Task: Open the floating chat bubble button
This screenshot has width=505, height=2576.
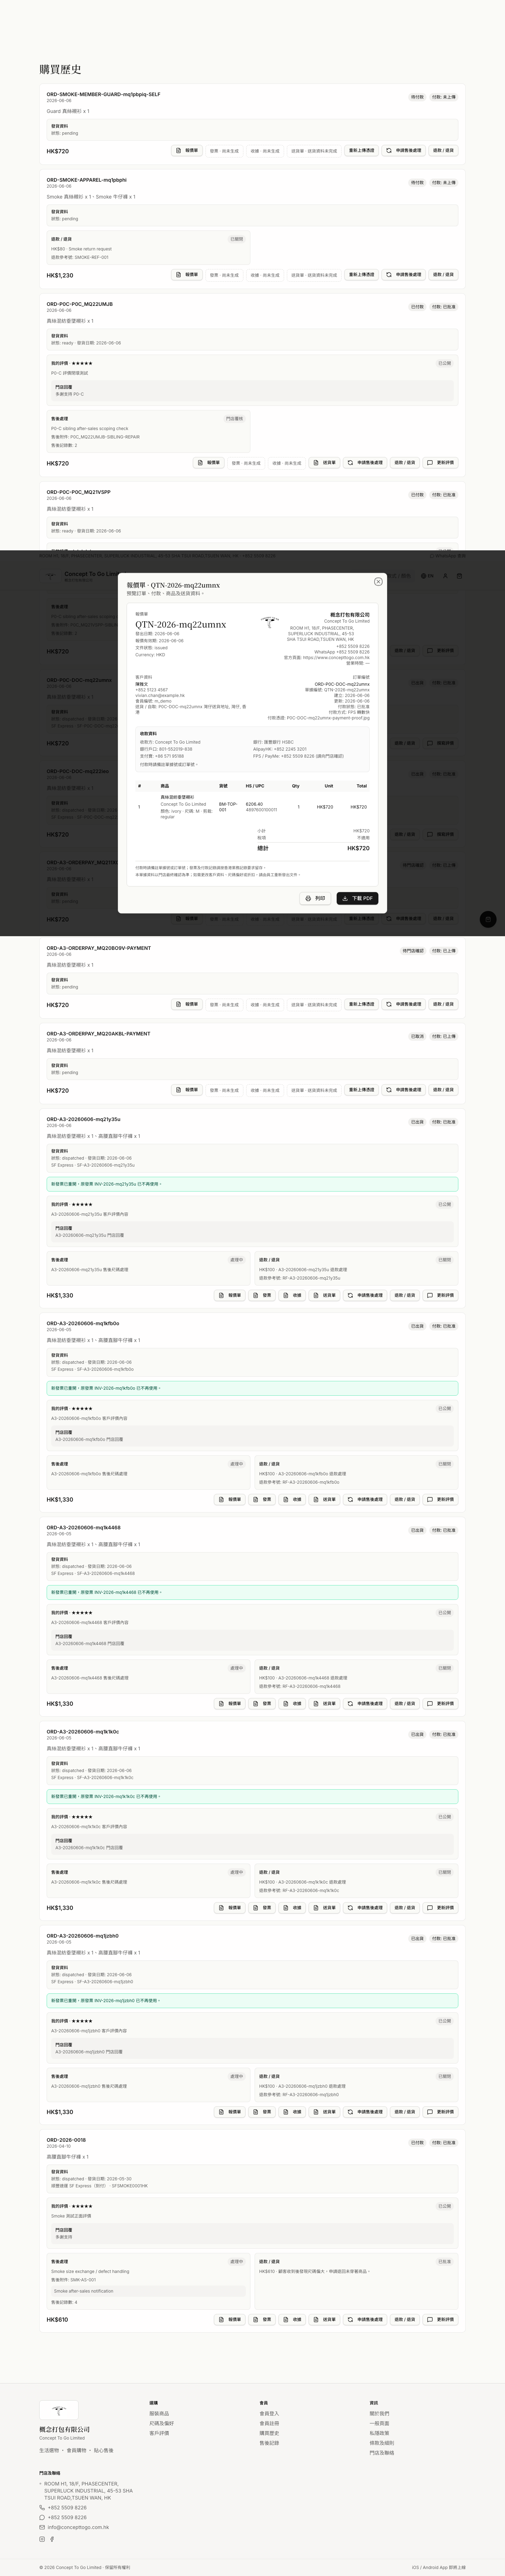Action: tap(488, 919)
